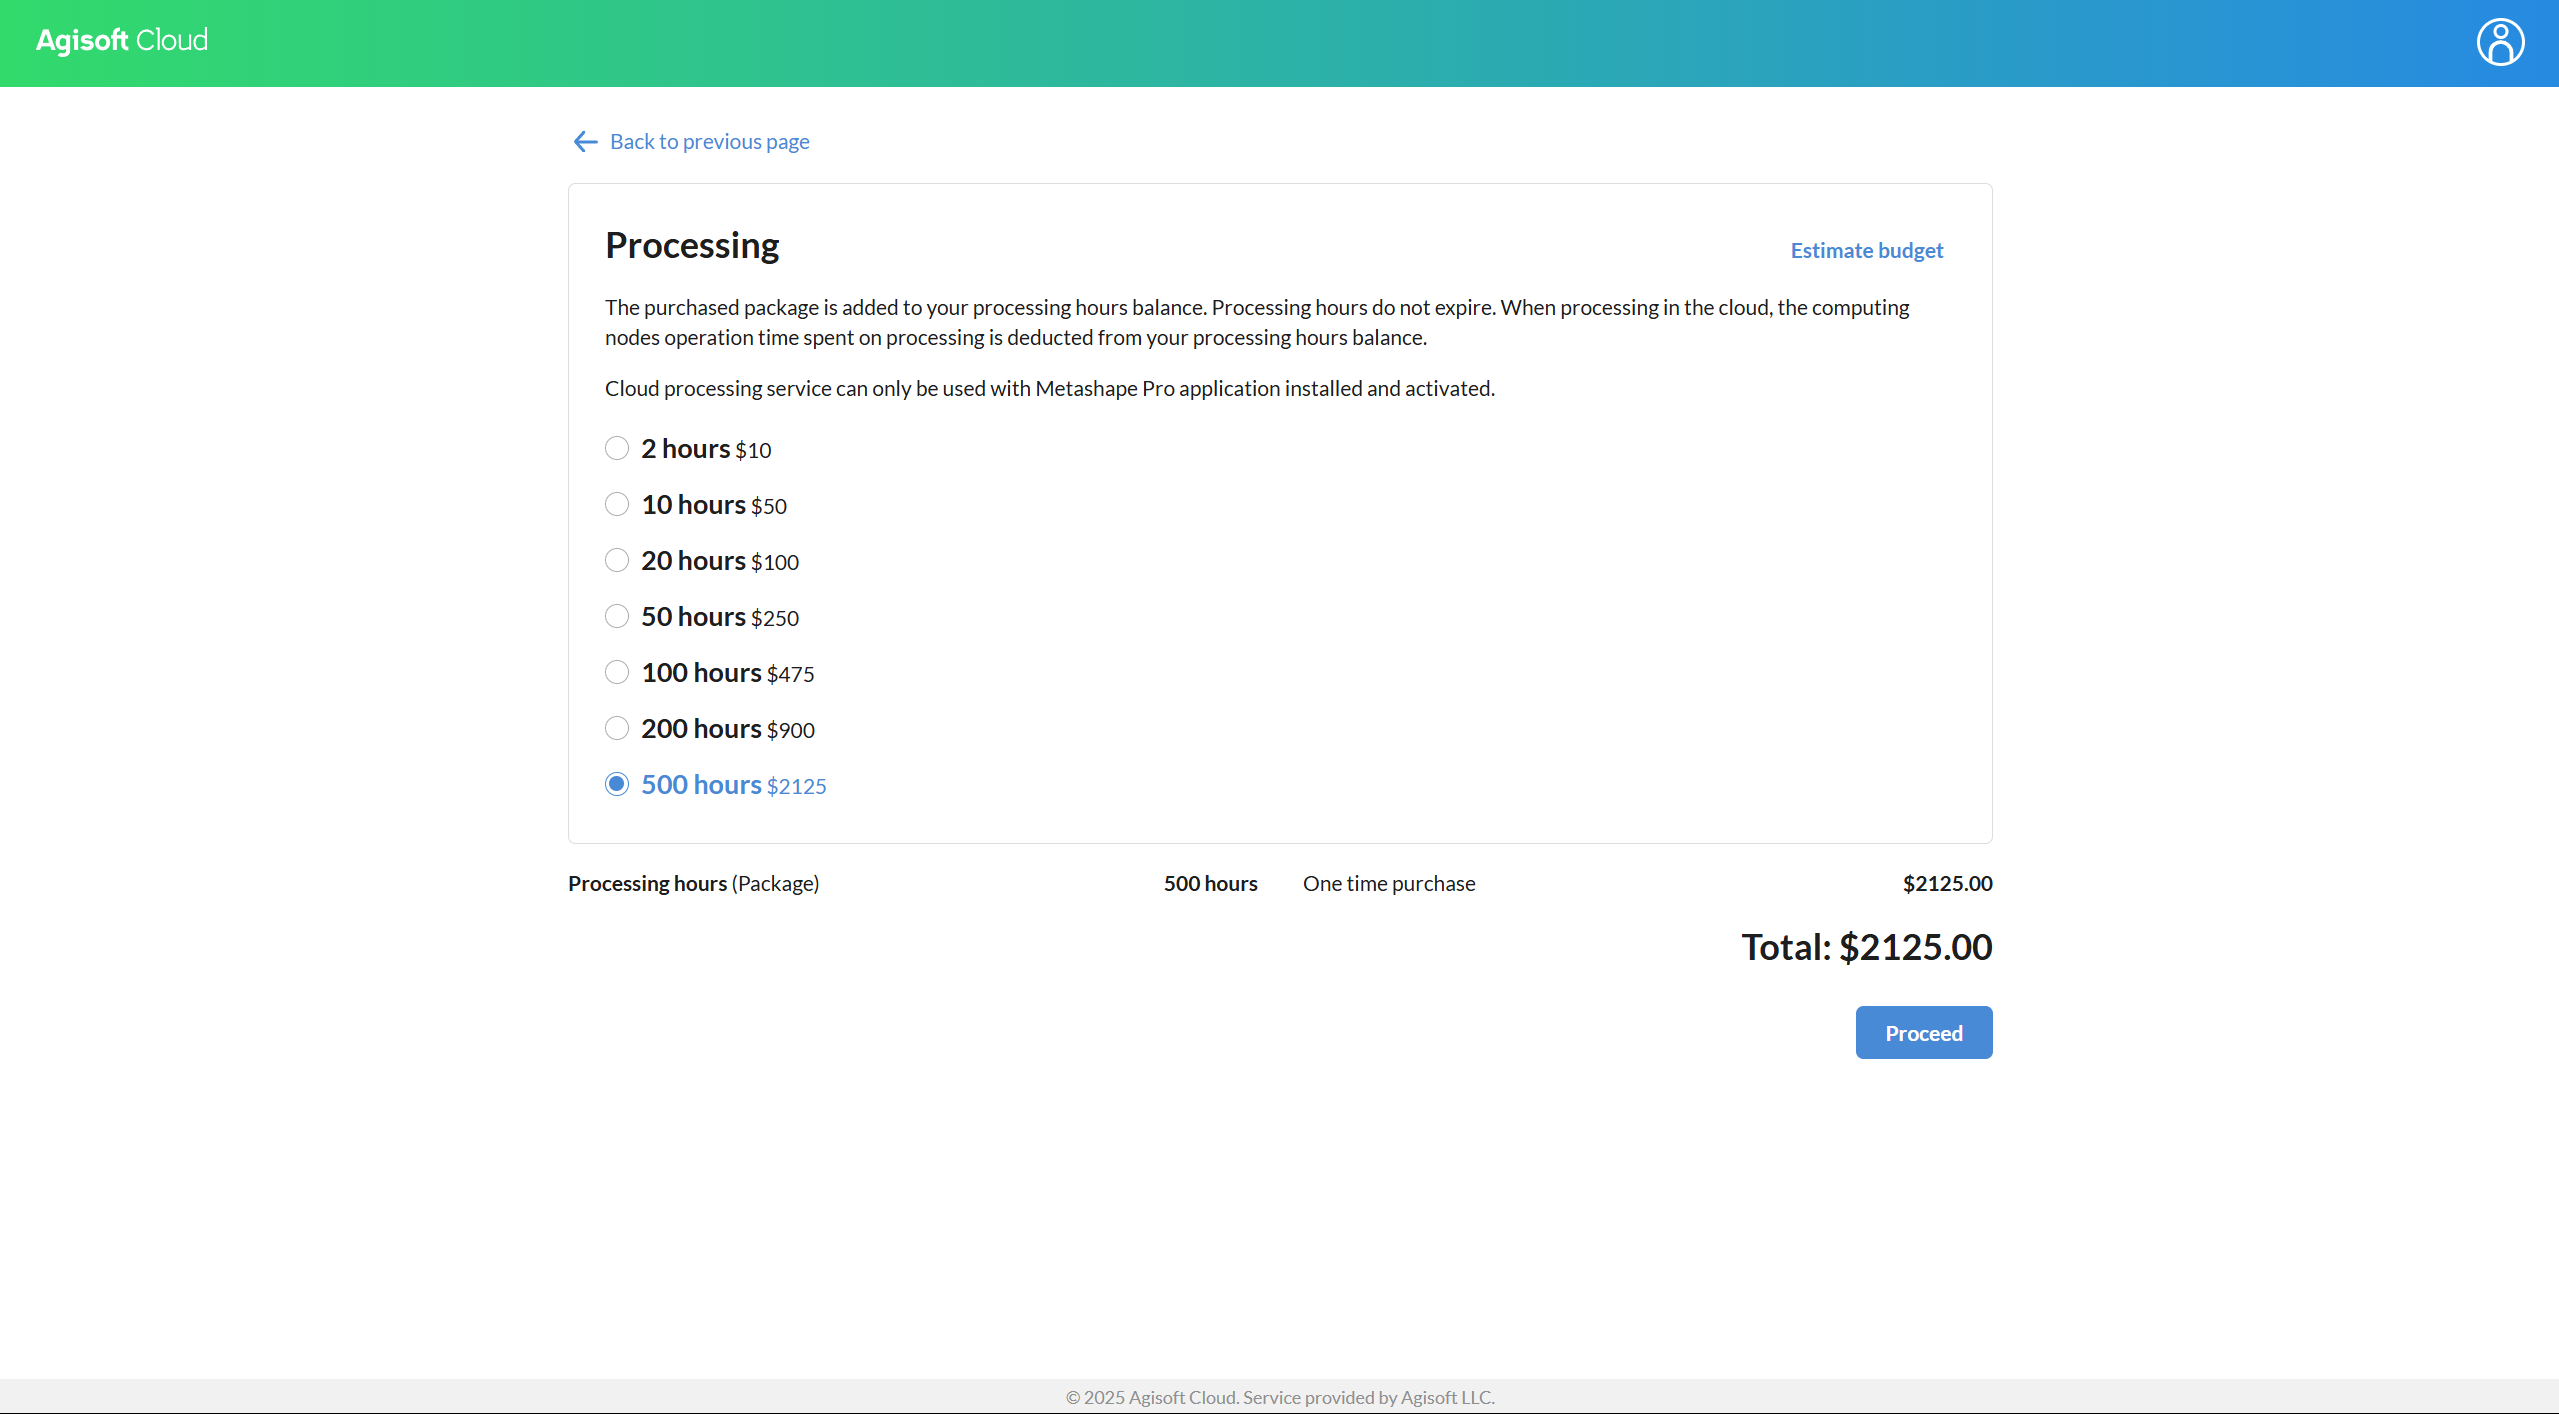The height and width of the screenshot is (1414, 2559).
Task: Click the 2 hours $10 label
Action: pyautogui.click(x=706, y=449)
